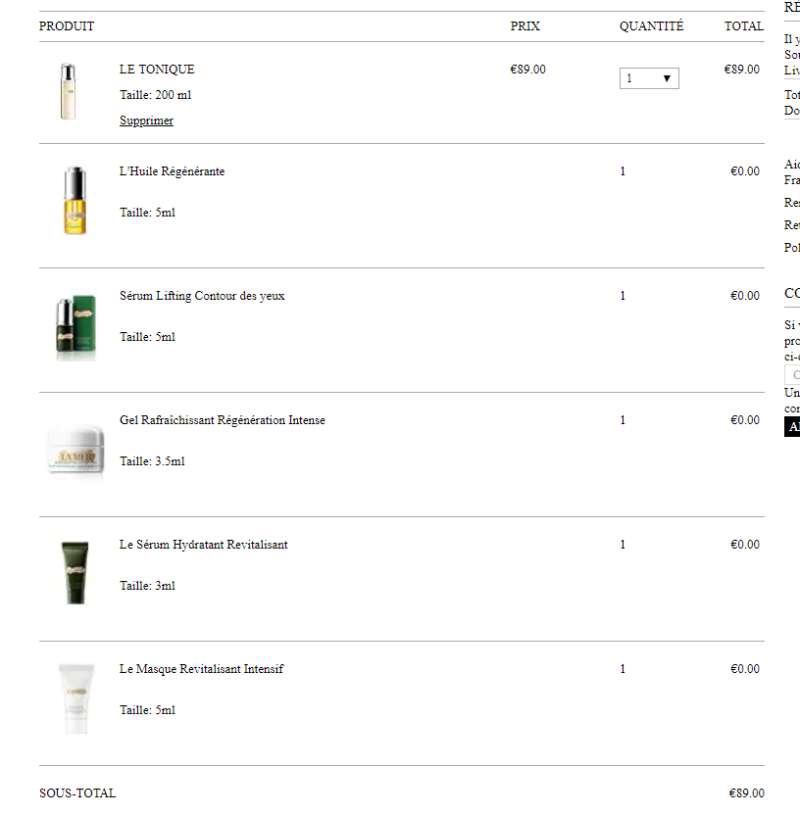Viewport: 800px width, 816px height.
Task: Click the PRODUIT column header
Action: (67, 26)
